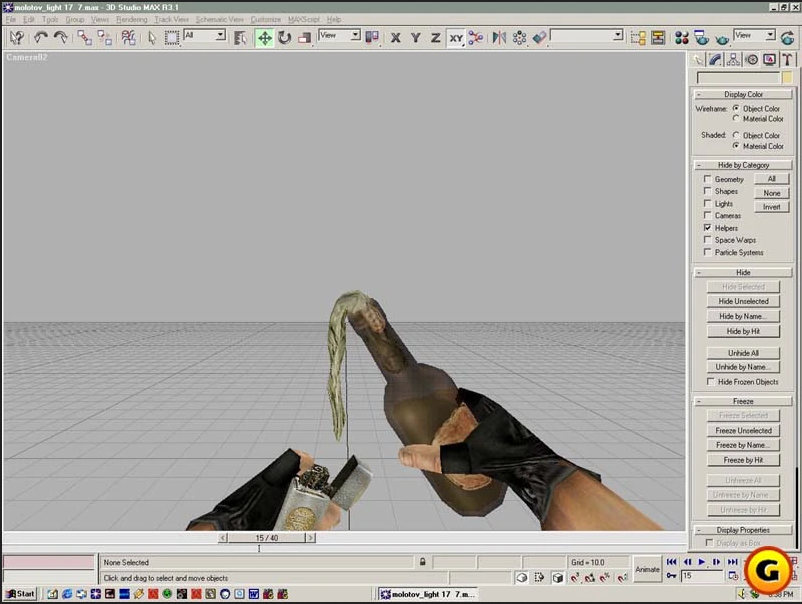The height and width of the screenshot is (604, 802).
Task: Toggle the Key Mode key icon
Action: [671, 576]
